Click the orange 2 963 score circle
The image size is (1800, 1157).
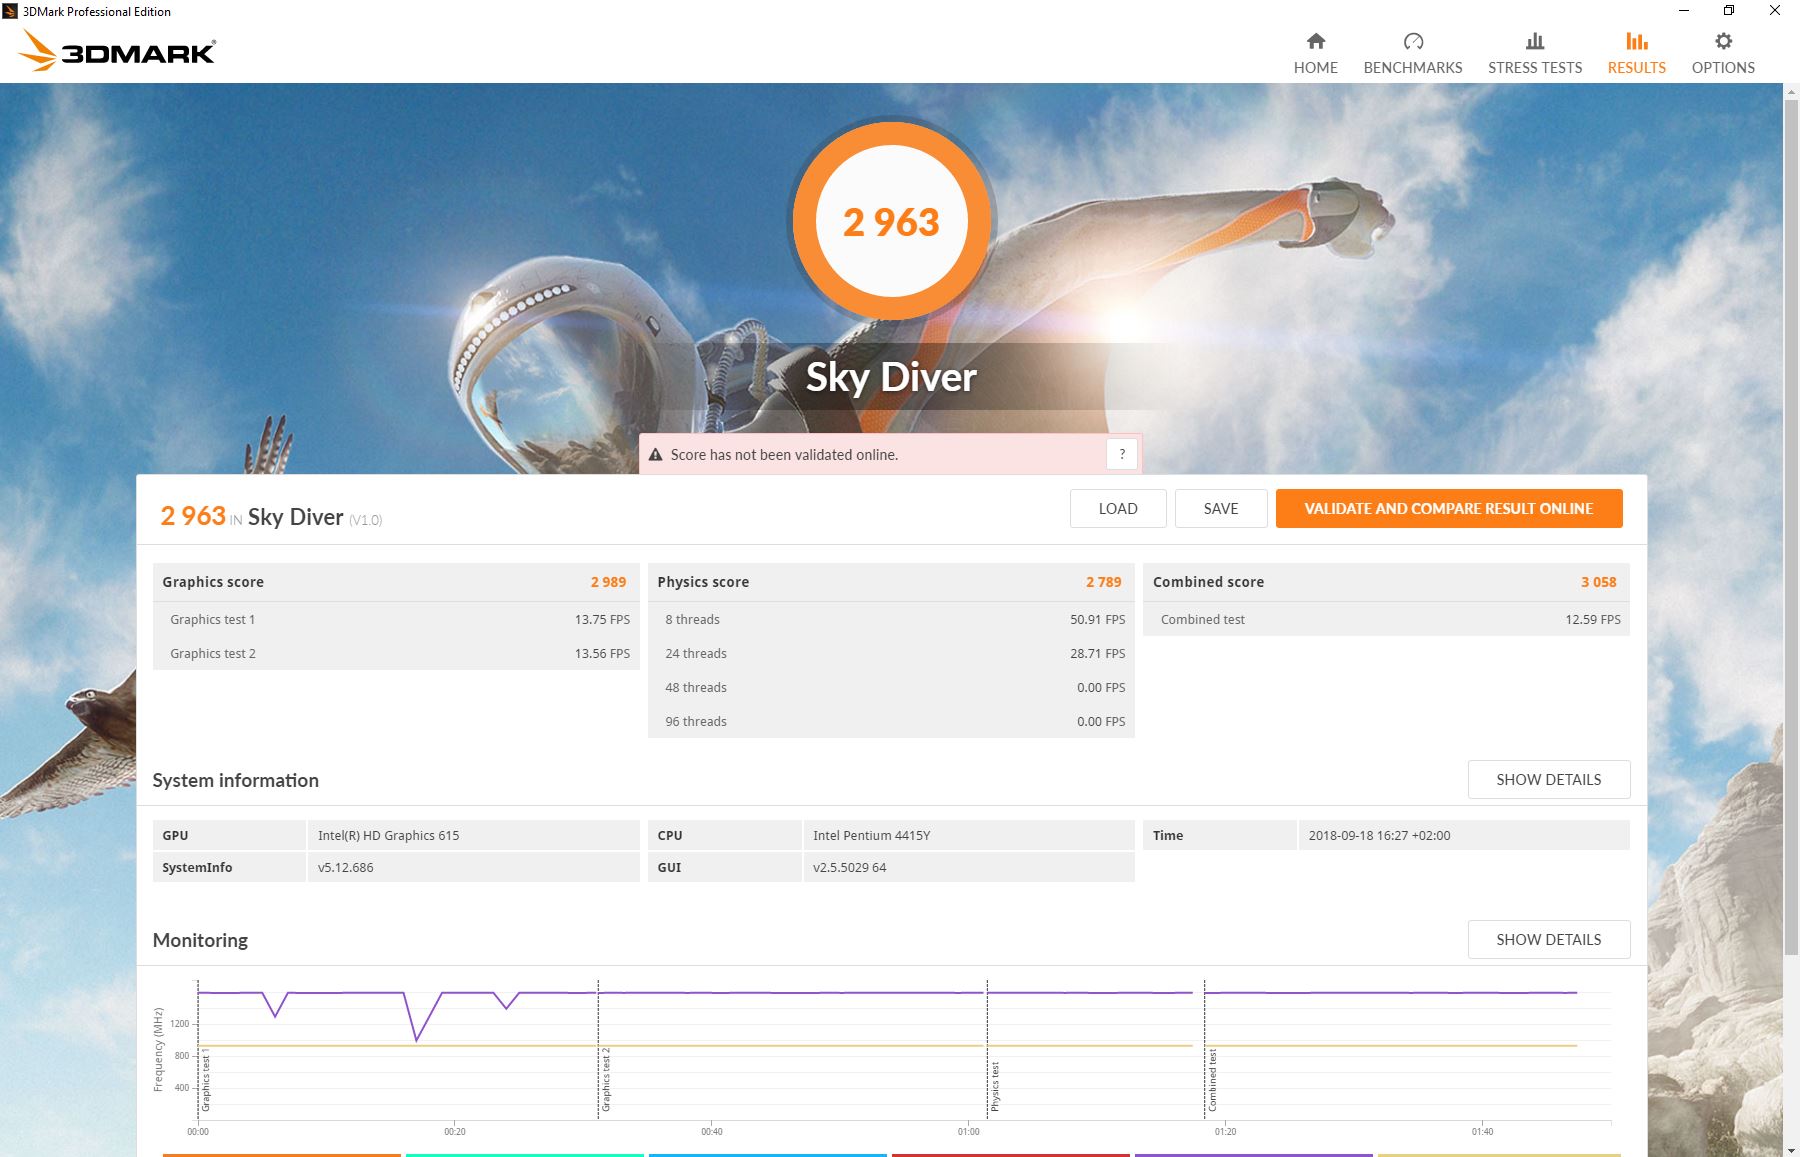[891, 222]
